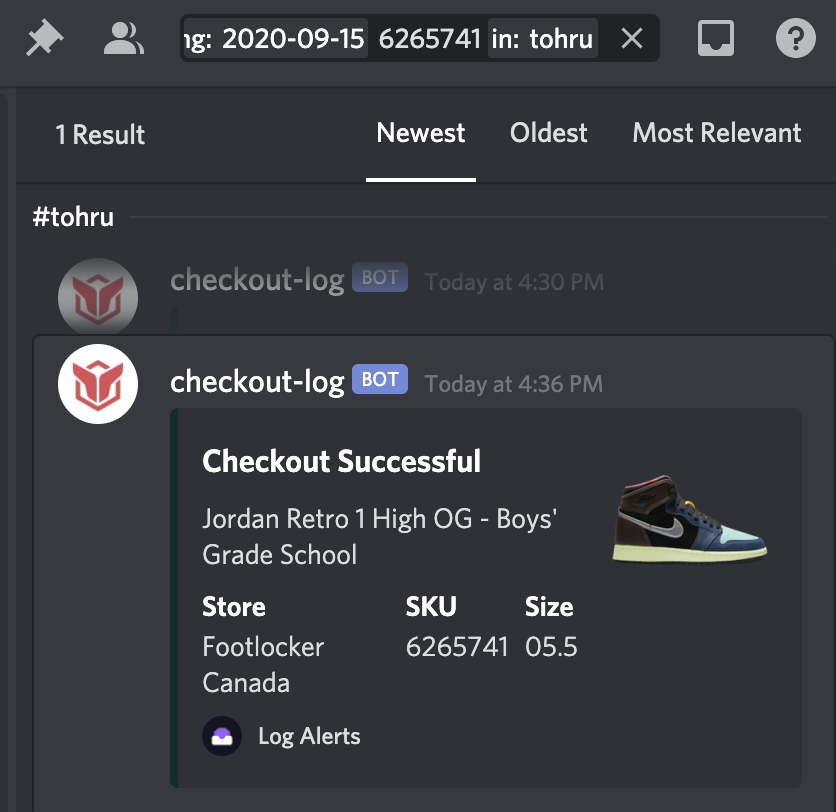Keep results sorted by Newest
Image resolution: width=836 pixels, height=812 pixels.
420,132
